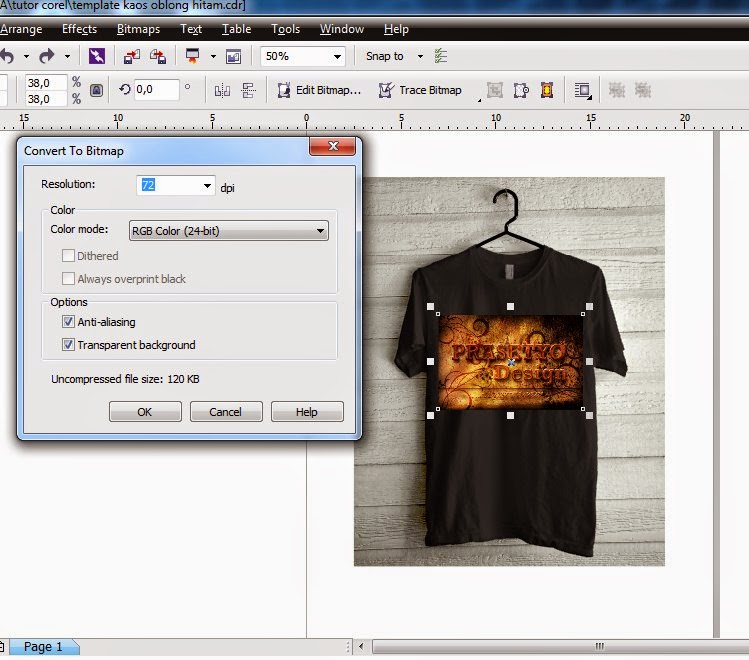This screenshot has width=749, height=660.
Task: Click the purple Search content icon
Action: pos(97,56)
